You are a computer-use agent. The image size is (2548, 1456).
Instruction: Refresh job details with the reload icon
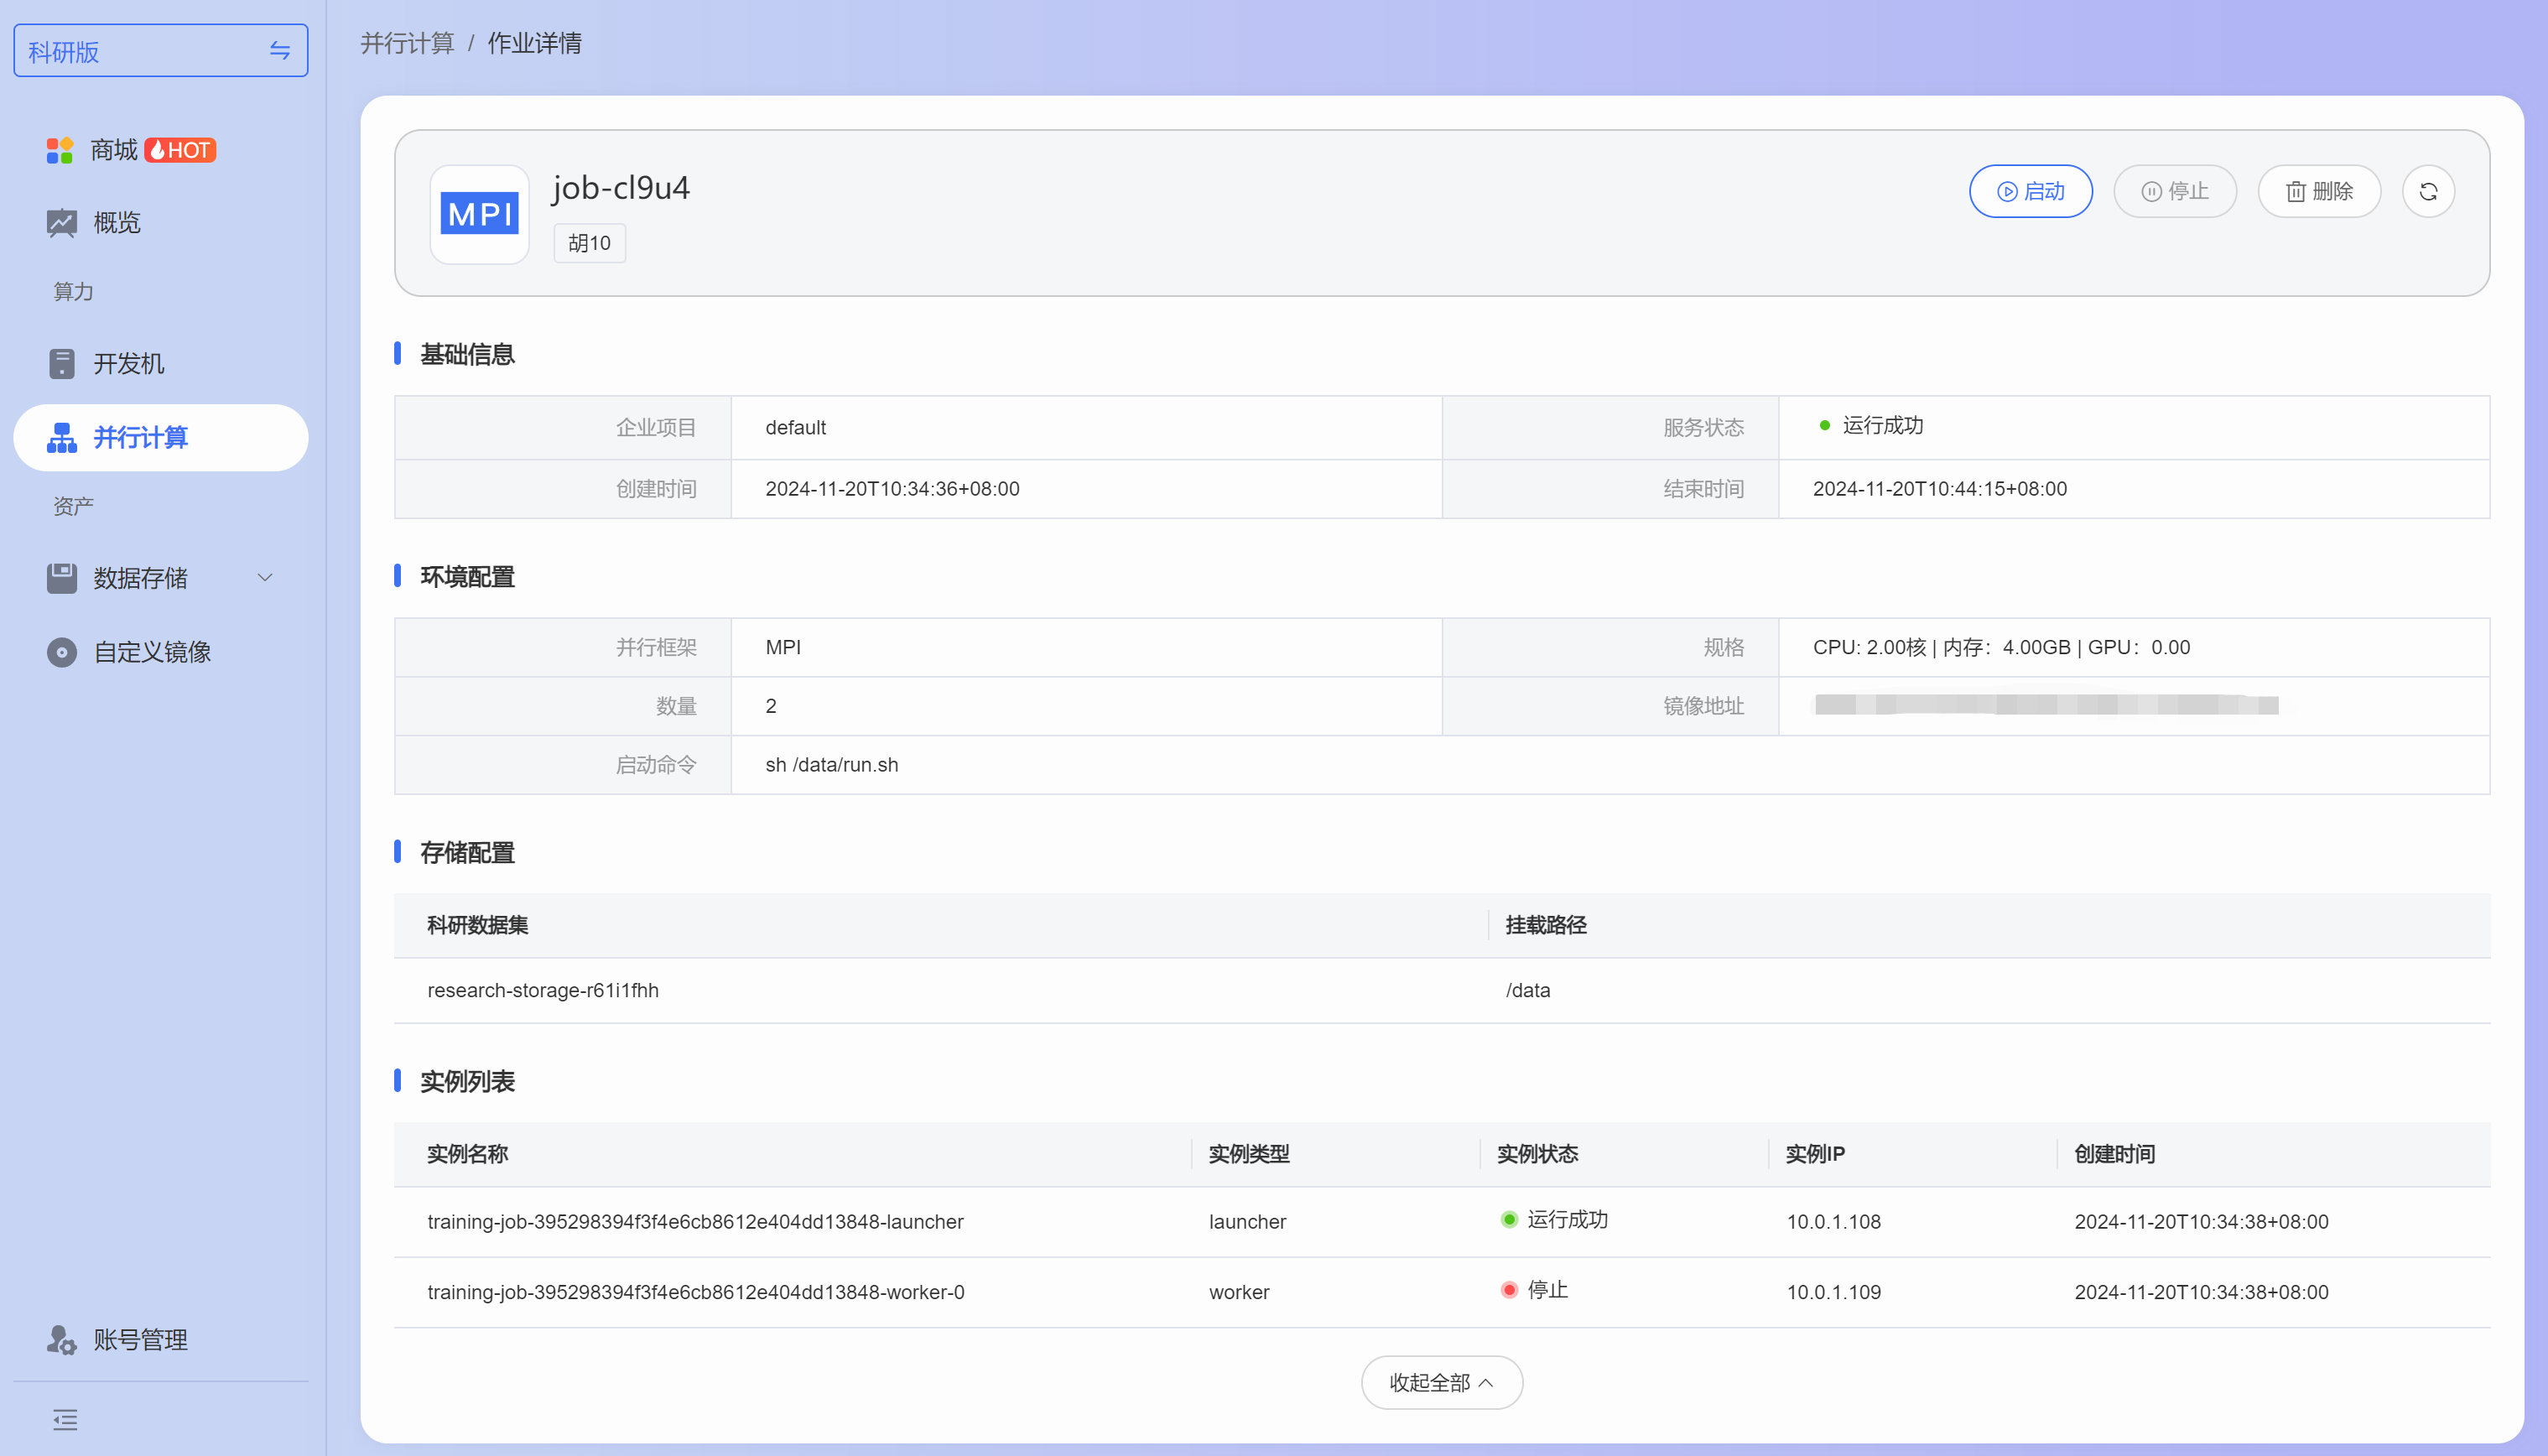pyautogui.click(x=2428, y=191)
